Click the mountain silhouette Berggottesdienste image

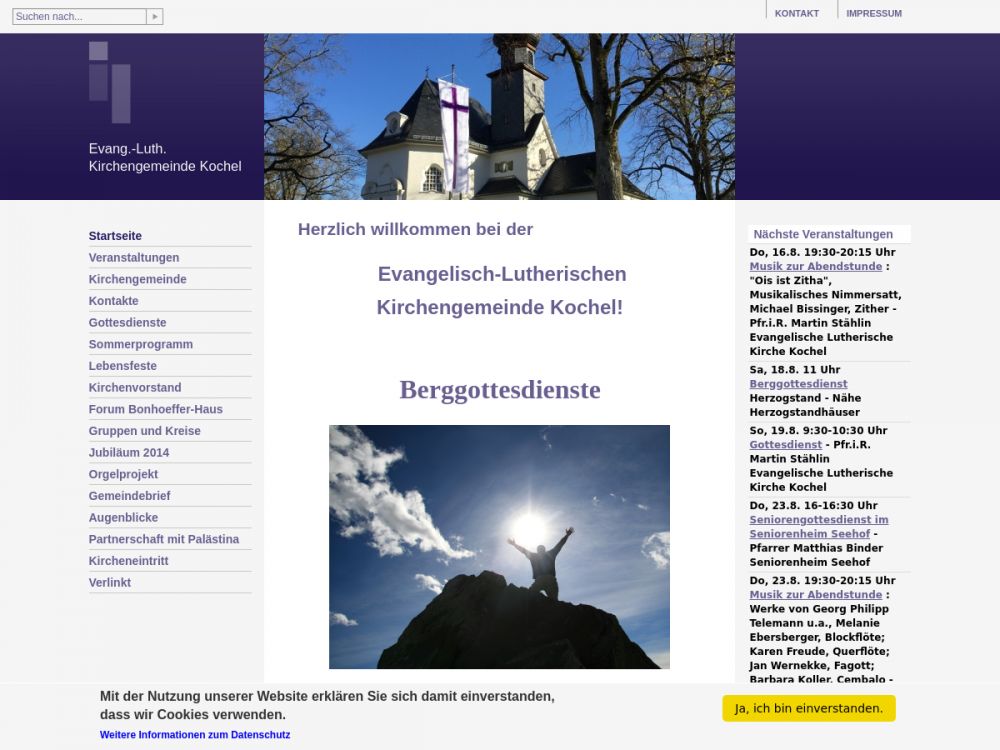(499, 547)
